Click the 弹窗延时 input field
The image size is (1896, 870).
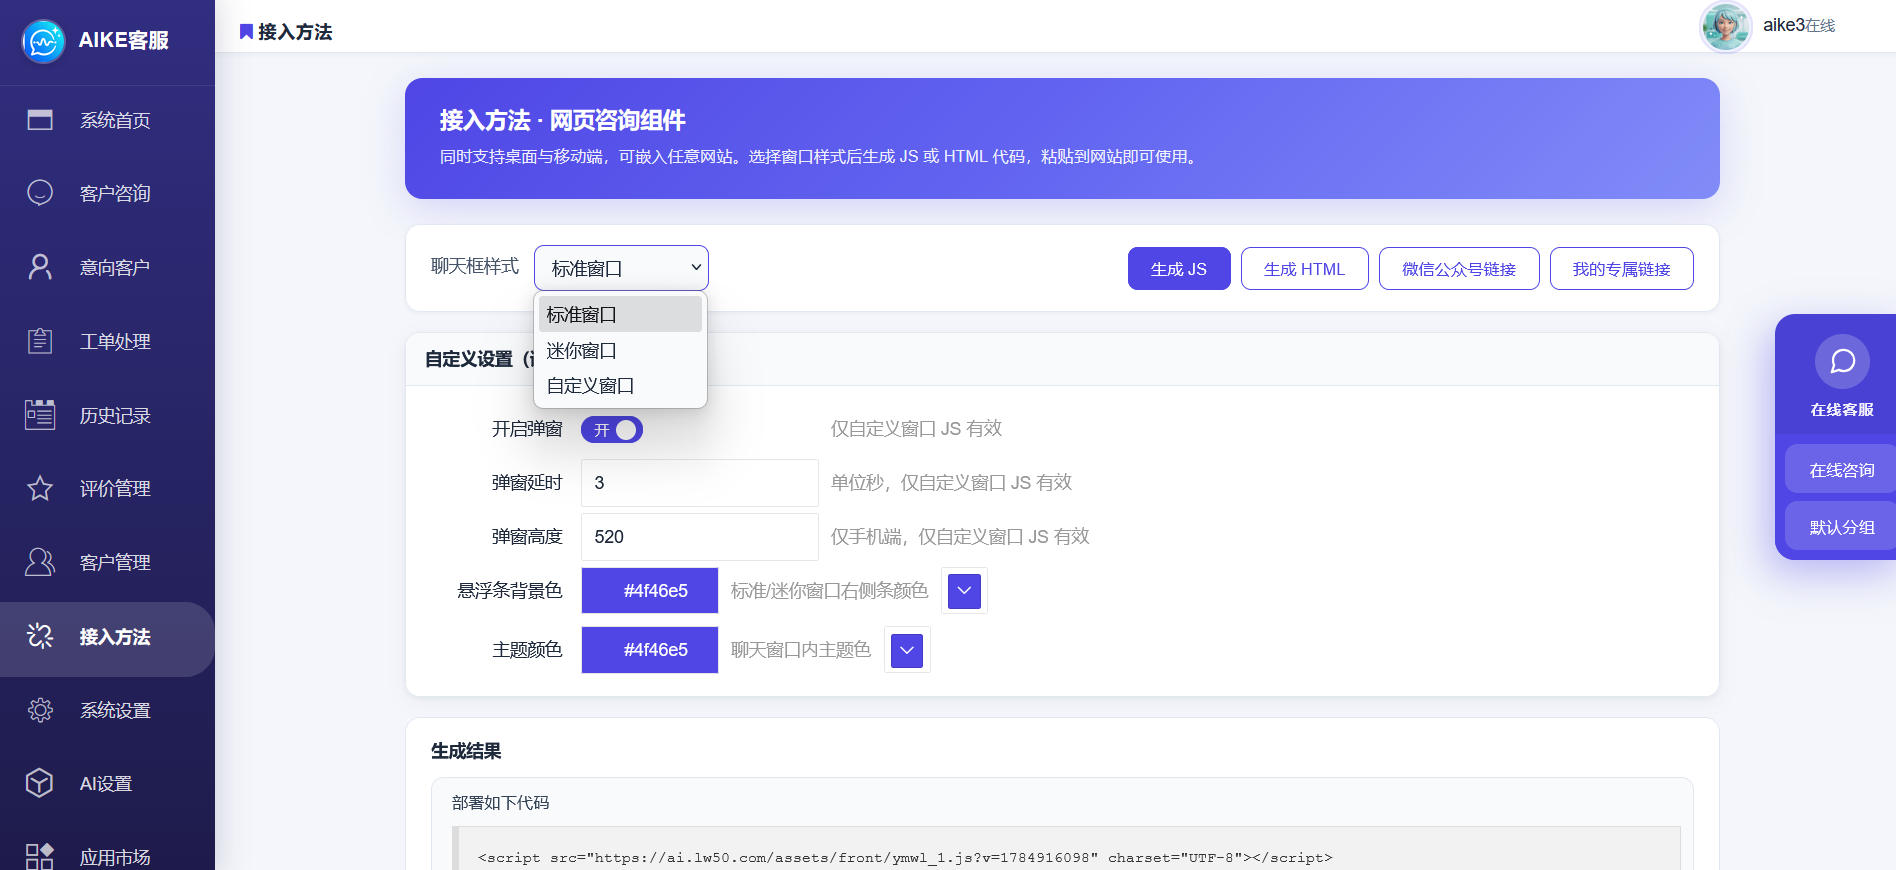(x=700, y=483)
